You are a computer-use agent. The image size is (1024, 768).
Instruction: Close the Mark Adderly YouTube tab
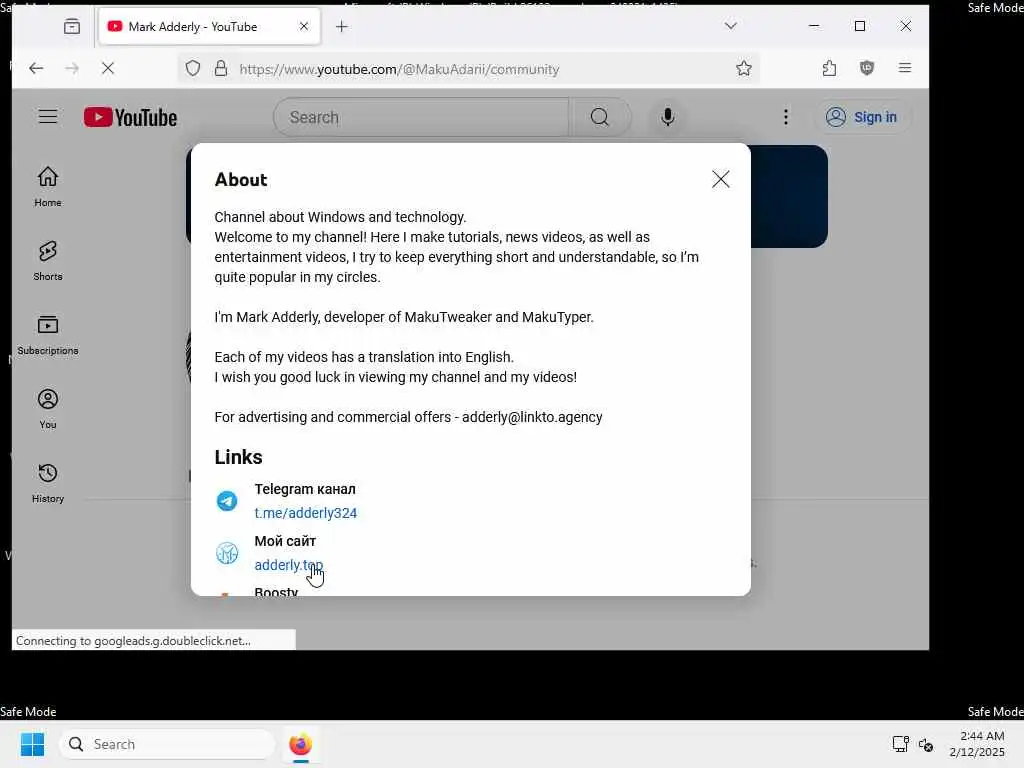[x=304, y=26]
